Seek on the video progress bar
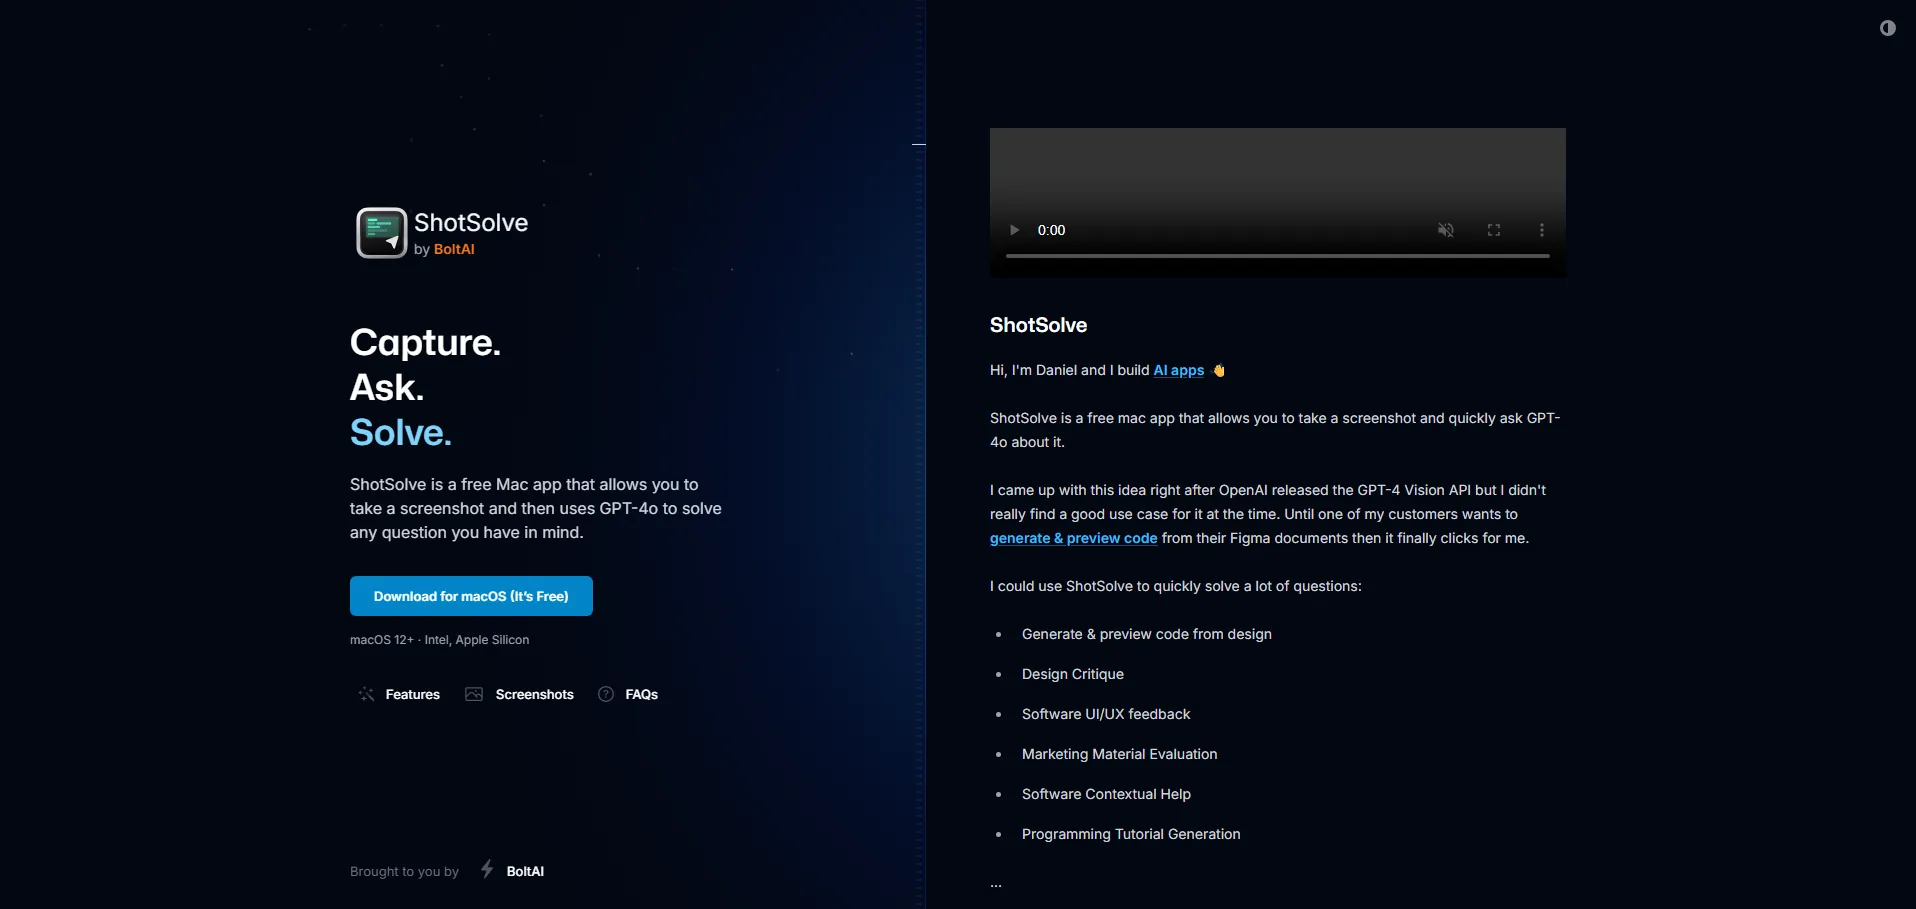The height and width of the screenshot is (909, 1916). pyautogui.click(x=1277, y=256)
